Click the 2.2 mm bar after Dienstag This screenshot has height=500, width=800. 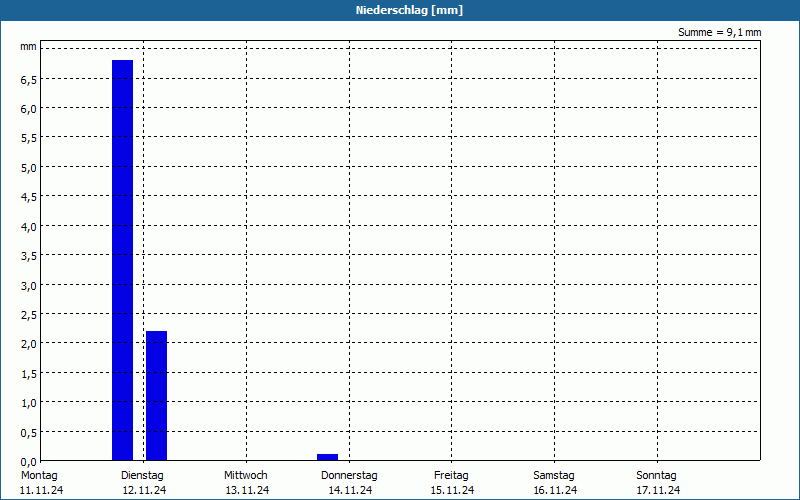click(x=157, y=395)
